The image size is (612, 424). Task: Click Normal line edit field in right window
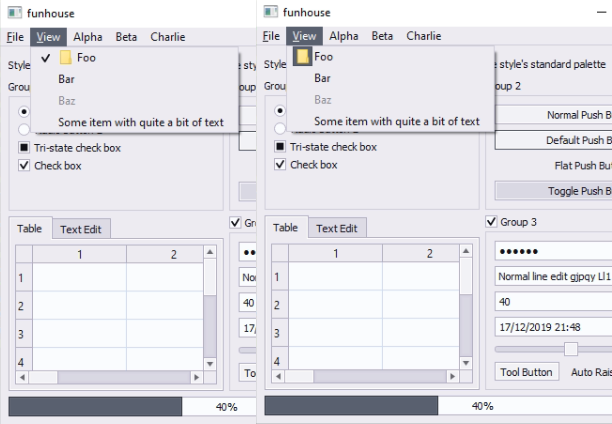point(553,277)
